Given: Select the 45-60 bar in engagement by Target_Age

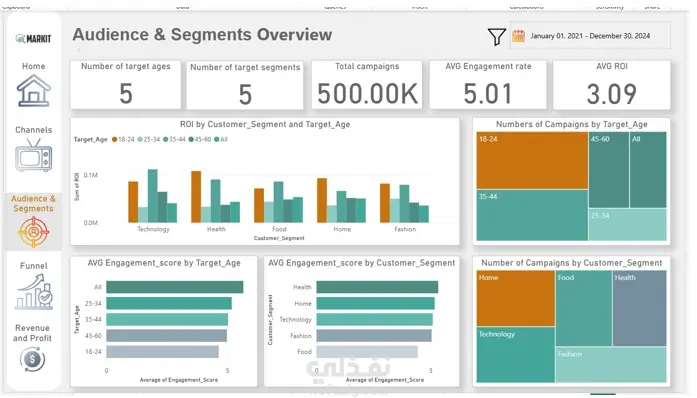Looking at the screenshot, I should pyautogui.click(x=167, y=336).
